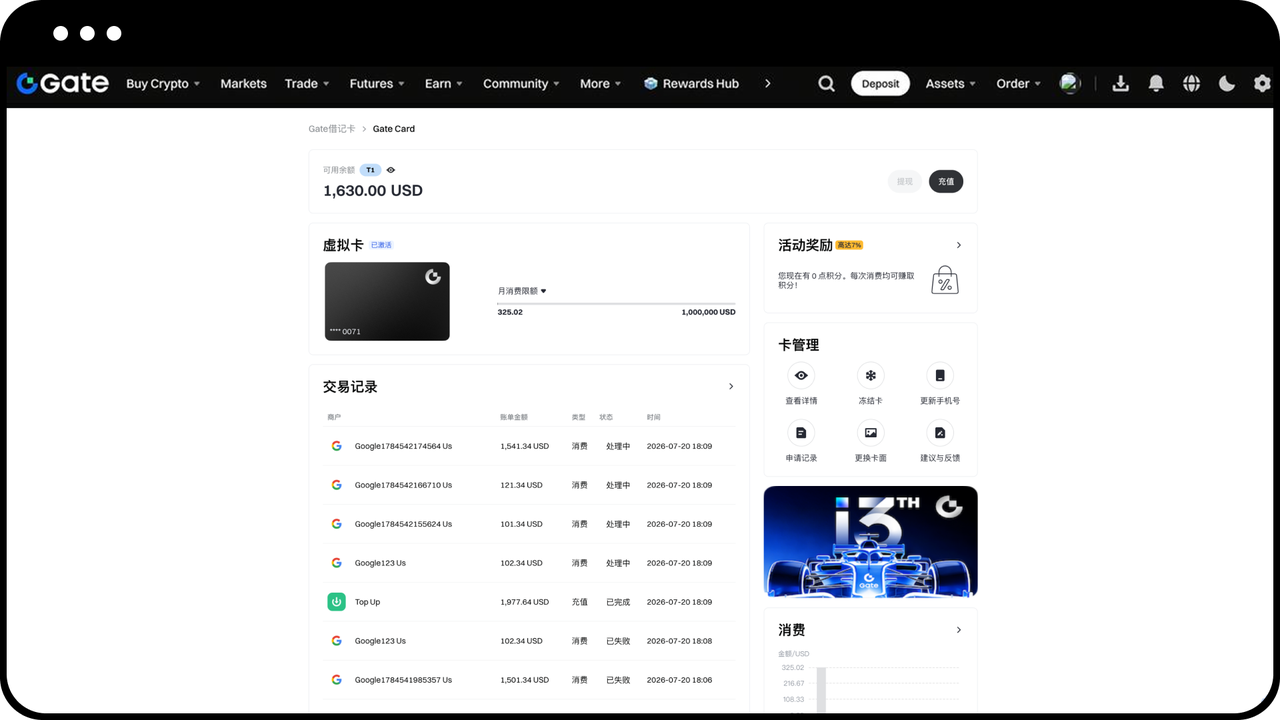The width and height of the screenshot is (1280, 720).
Task: Open Markets in the navbar
Action: [243, 84]
